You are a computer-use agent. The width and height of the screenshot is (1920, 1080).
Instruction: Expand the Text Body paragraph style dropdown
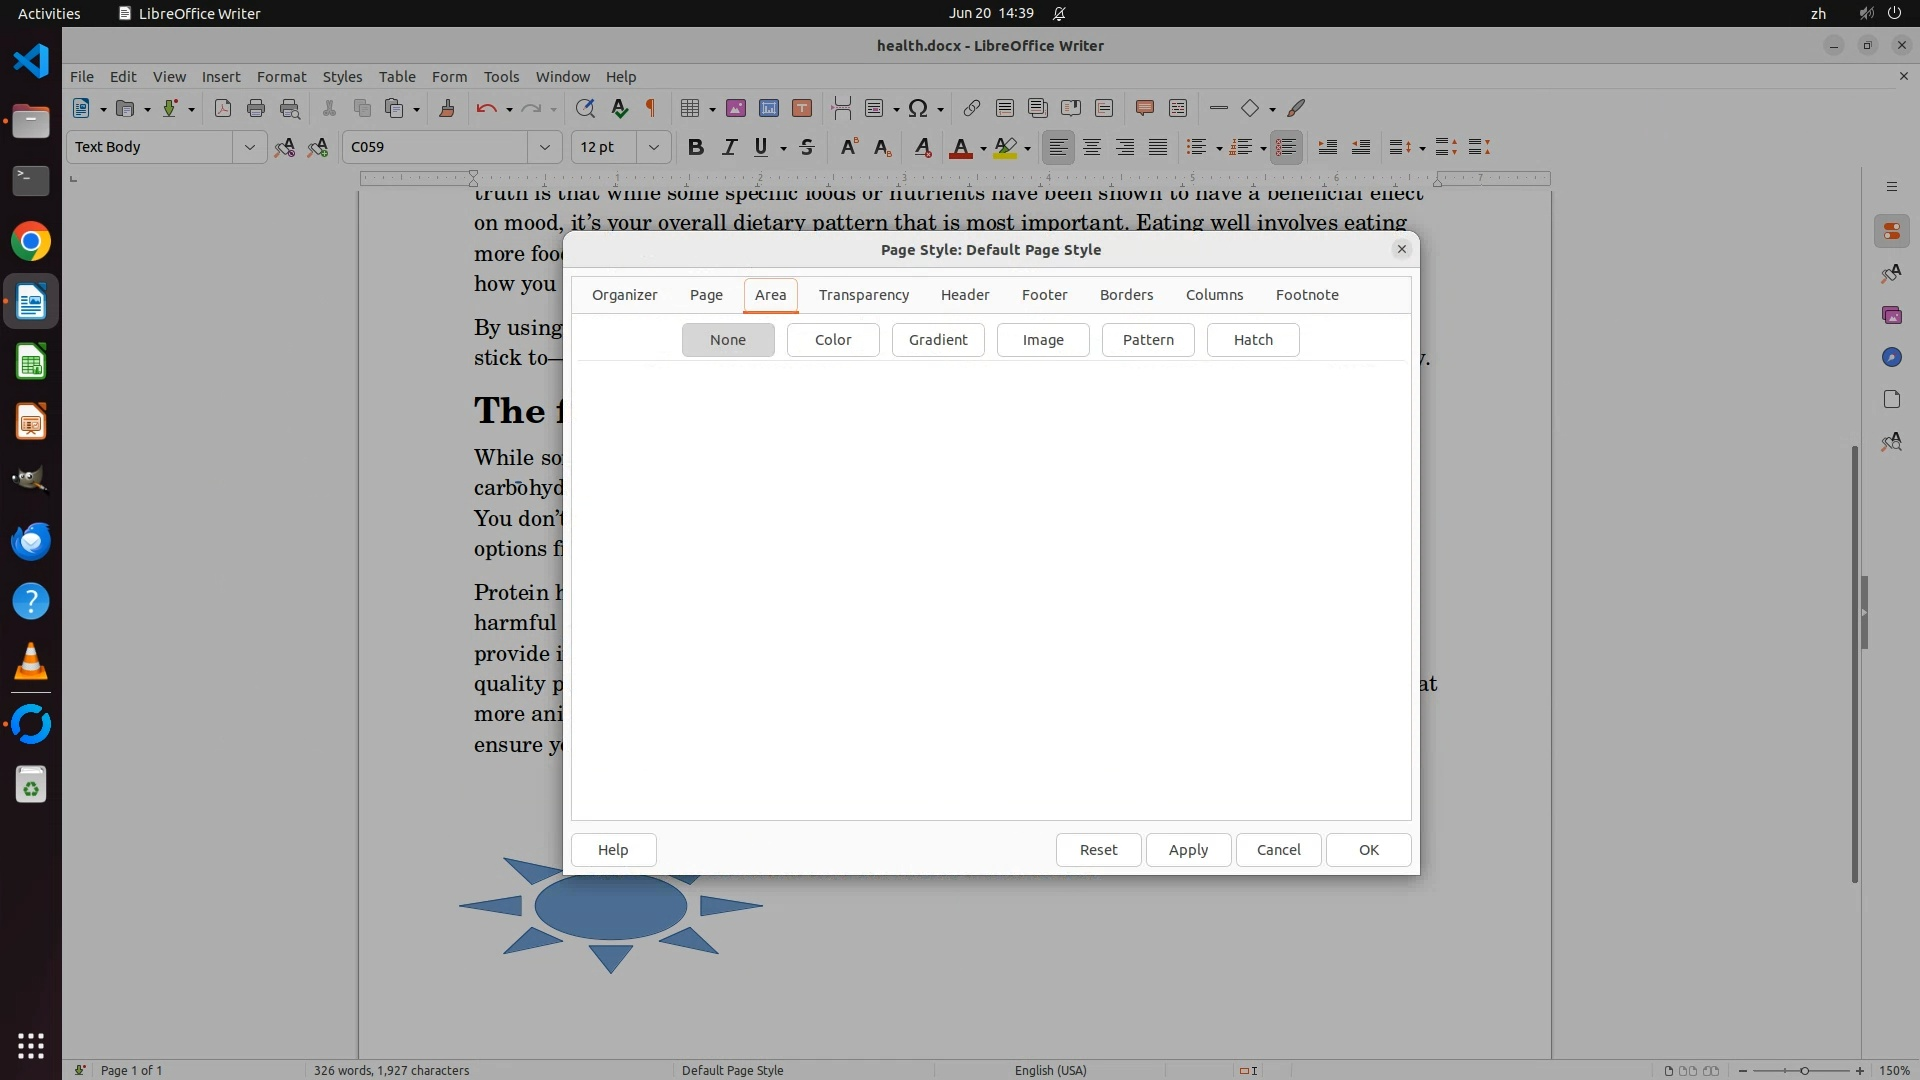[249, 147]
